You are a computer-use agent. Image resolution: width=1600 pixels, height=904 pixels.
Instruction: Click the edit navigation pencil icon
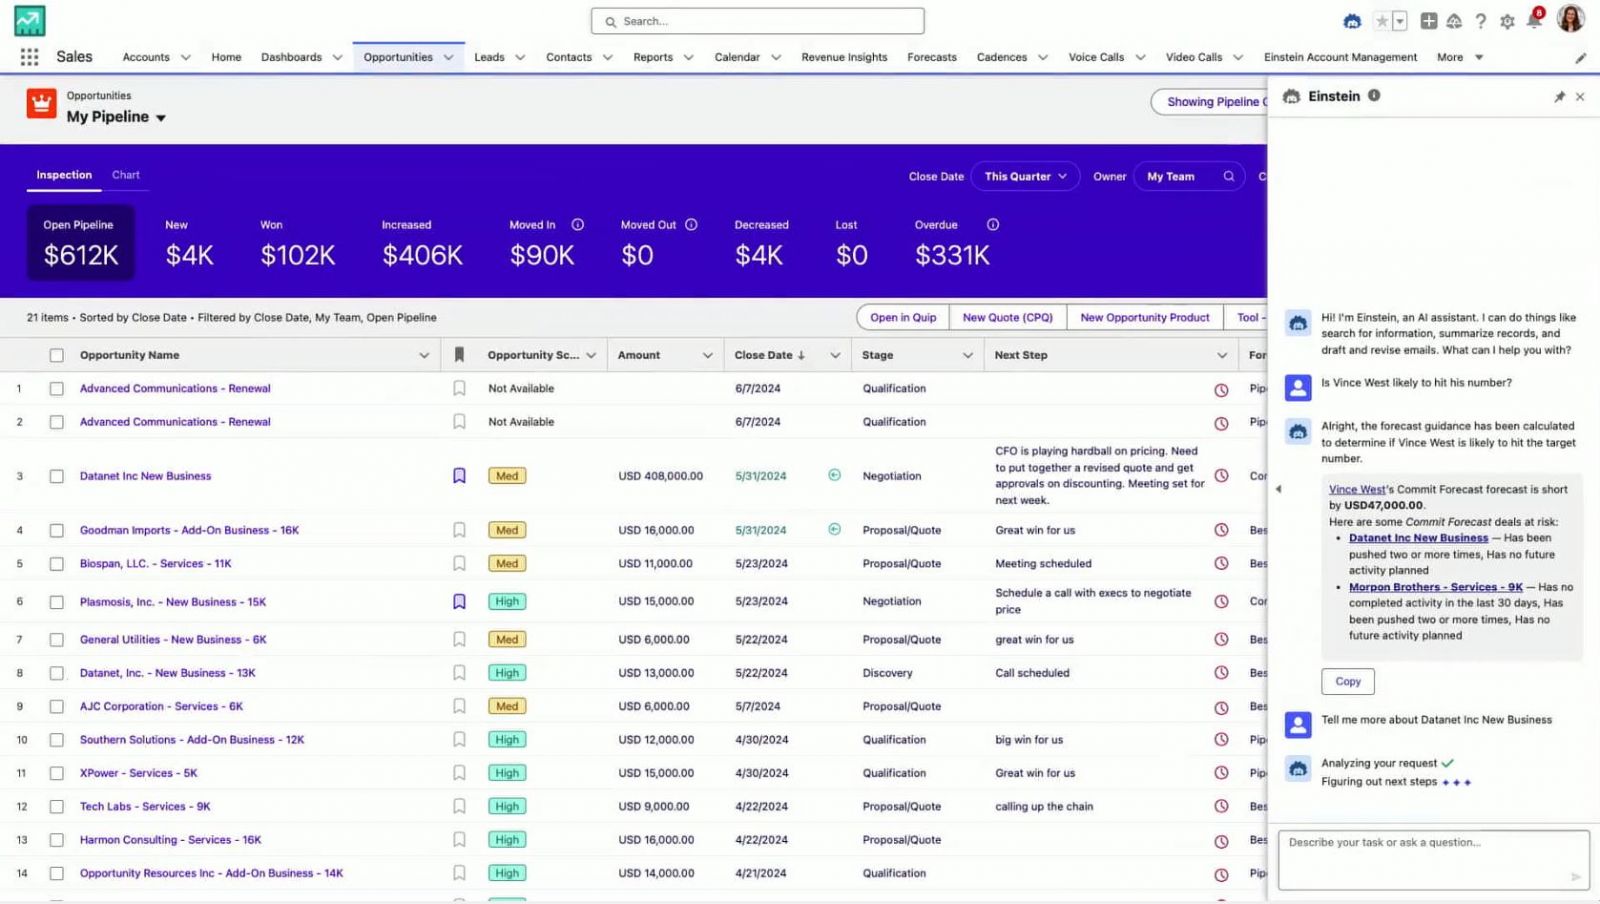click(1580, 58)
